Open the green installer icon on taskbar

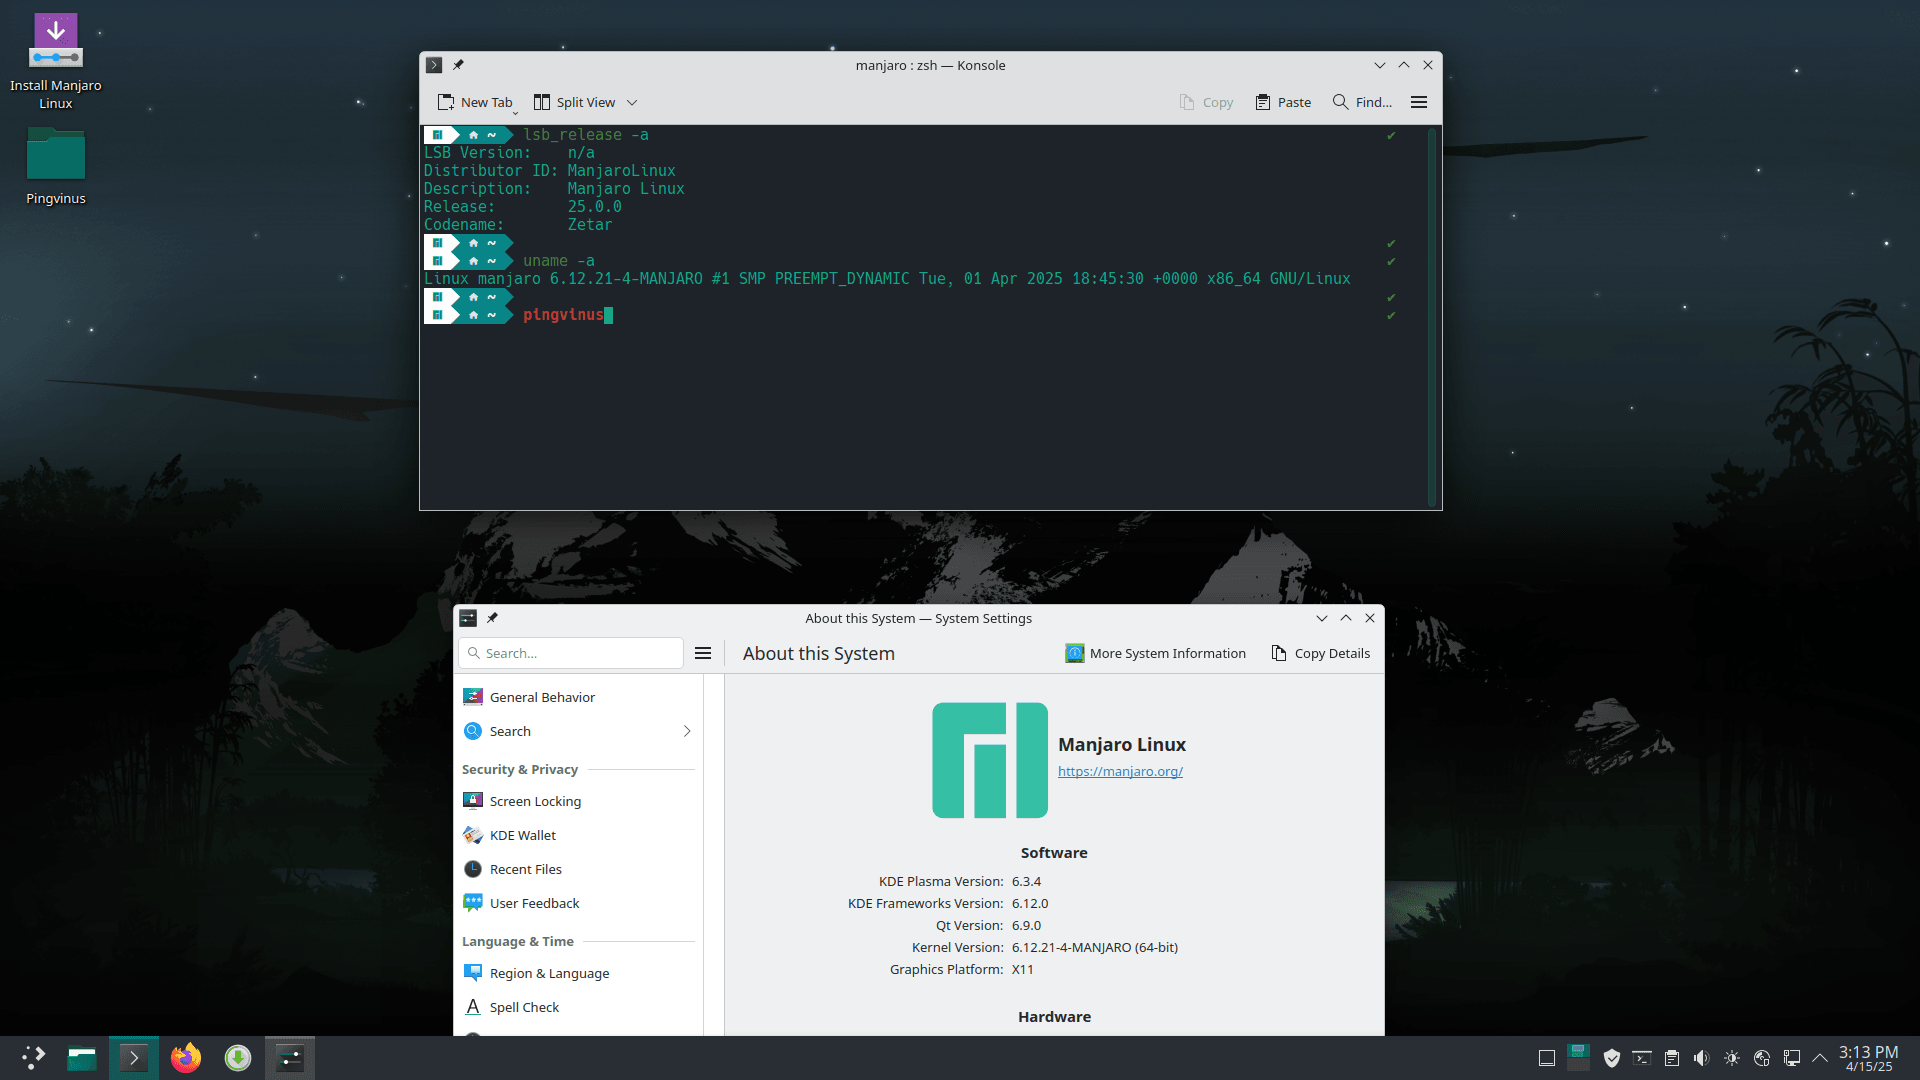(238, 1057)
